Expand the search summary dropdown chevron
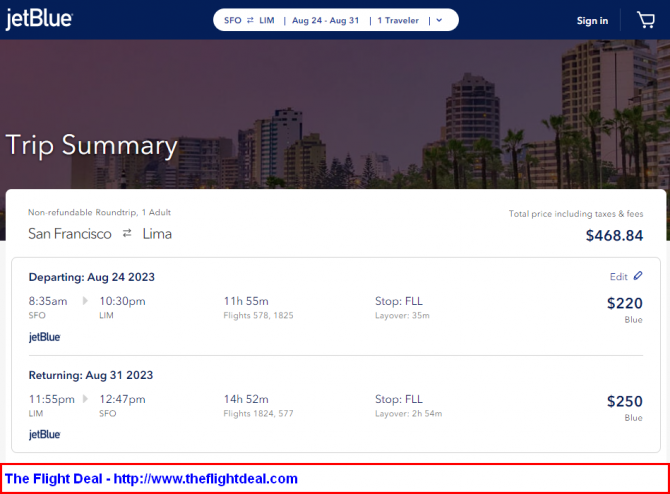Viewport: 670px width, 494px height. coord(439,20)
